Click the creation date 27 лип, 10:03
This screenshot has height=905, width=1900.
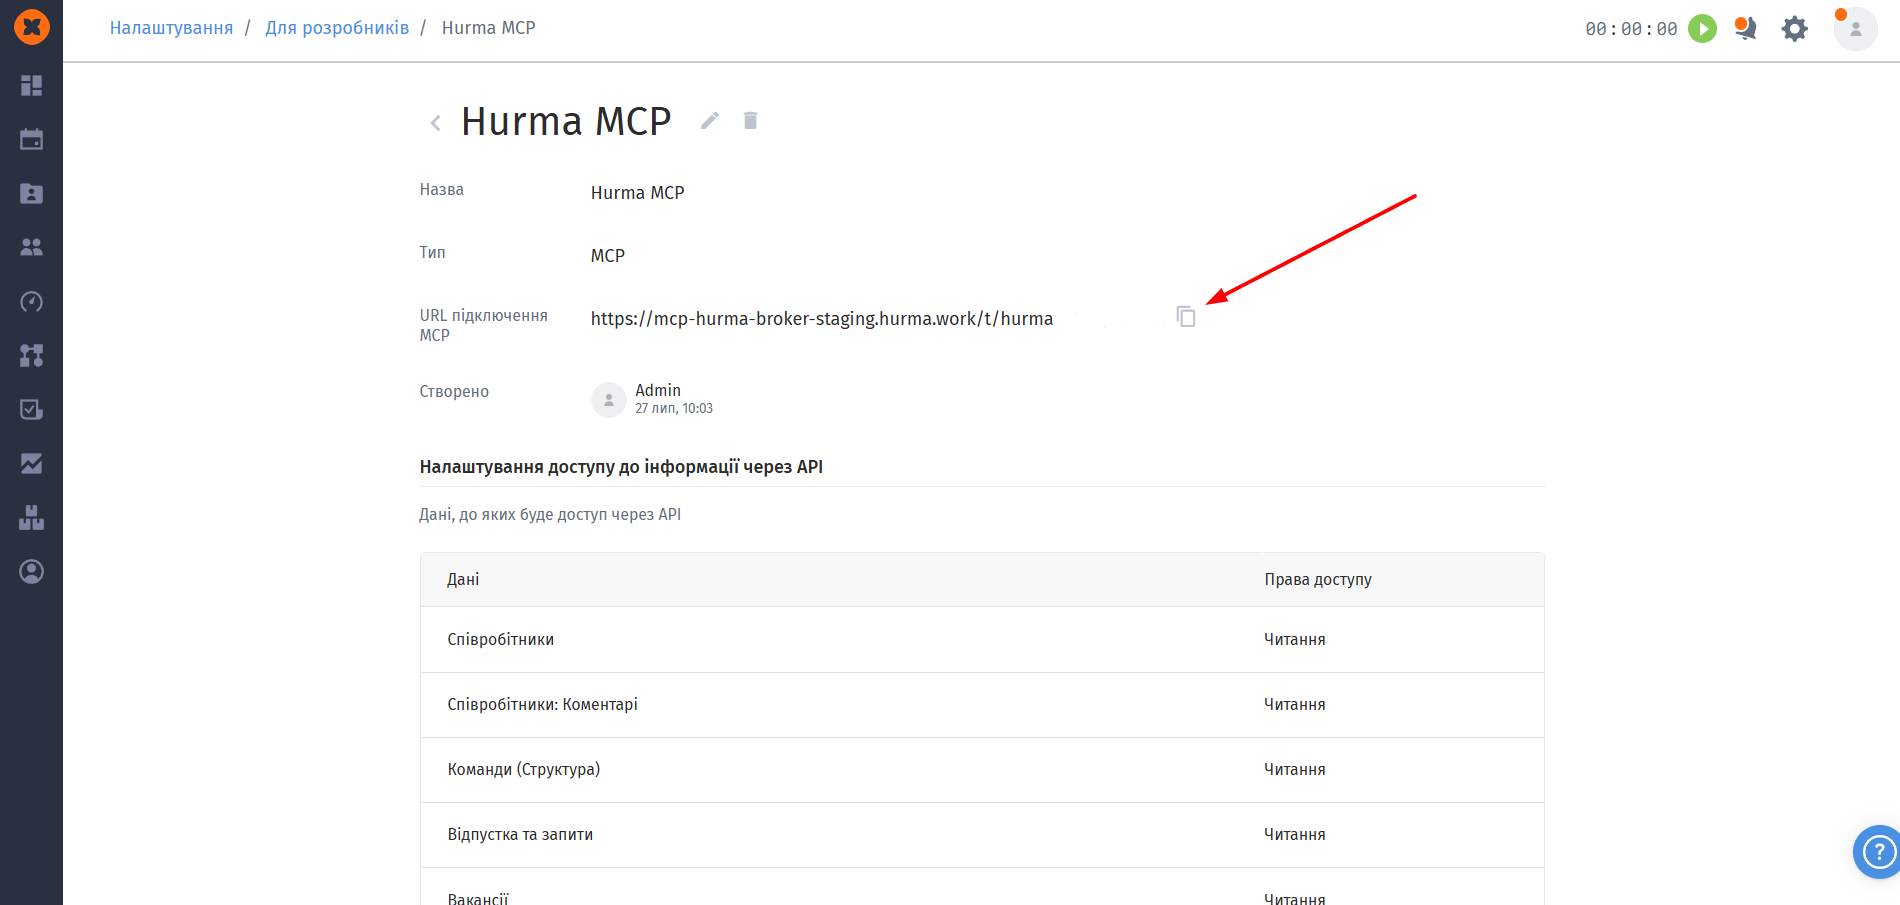point(674,409)
